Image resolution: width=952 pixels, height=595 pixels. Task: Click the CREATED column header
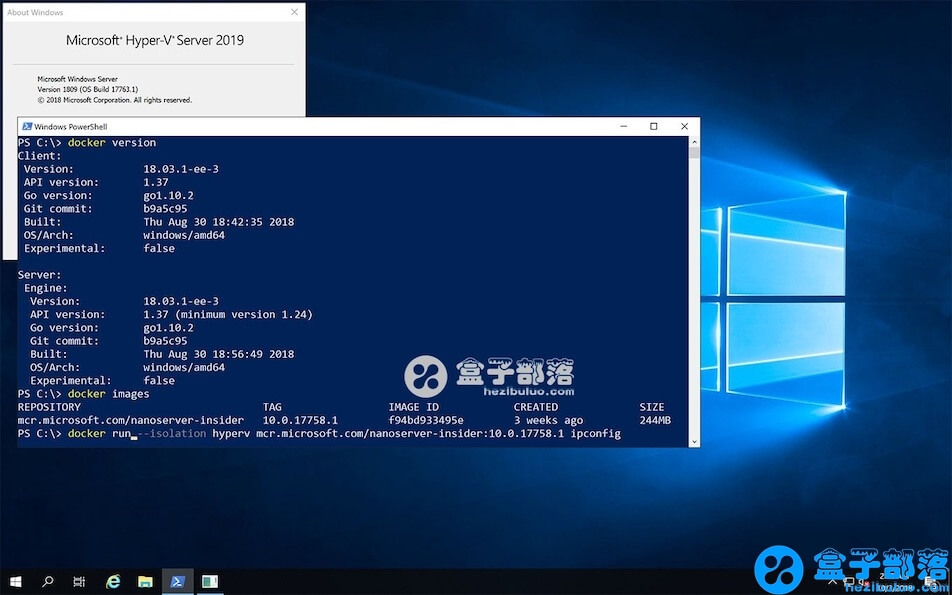point(536,407)
